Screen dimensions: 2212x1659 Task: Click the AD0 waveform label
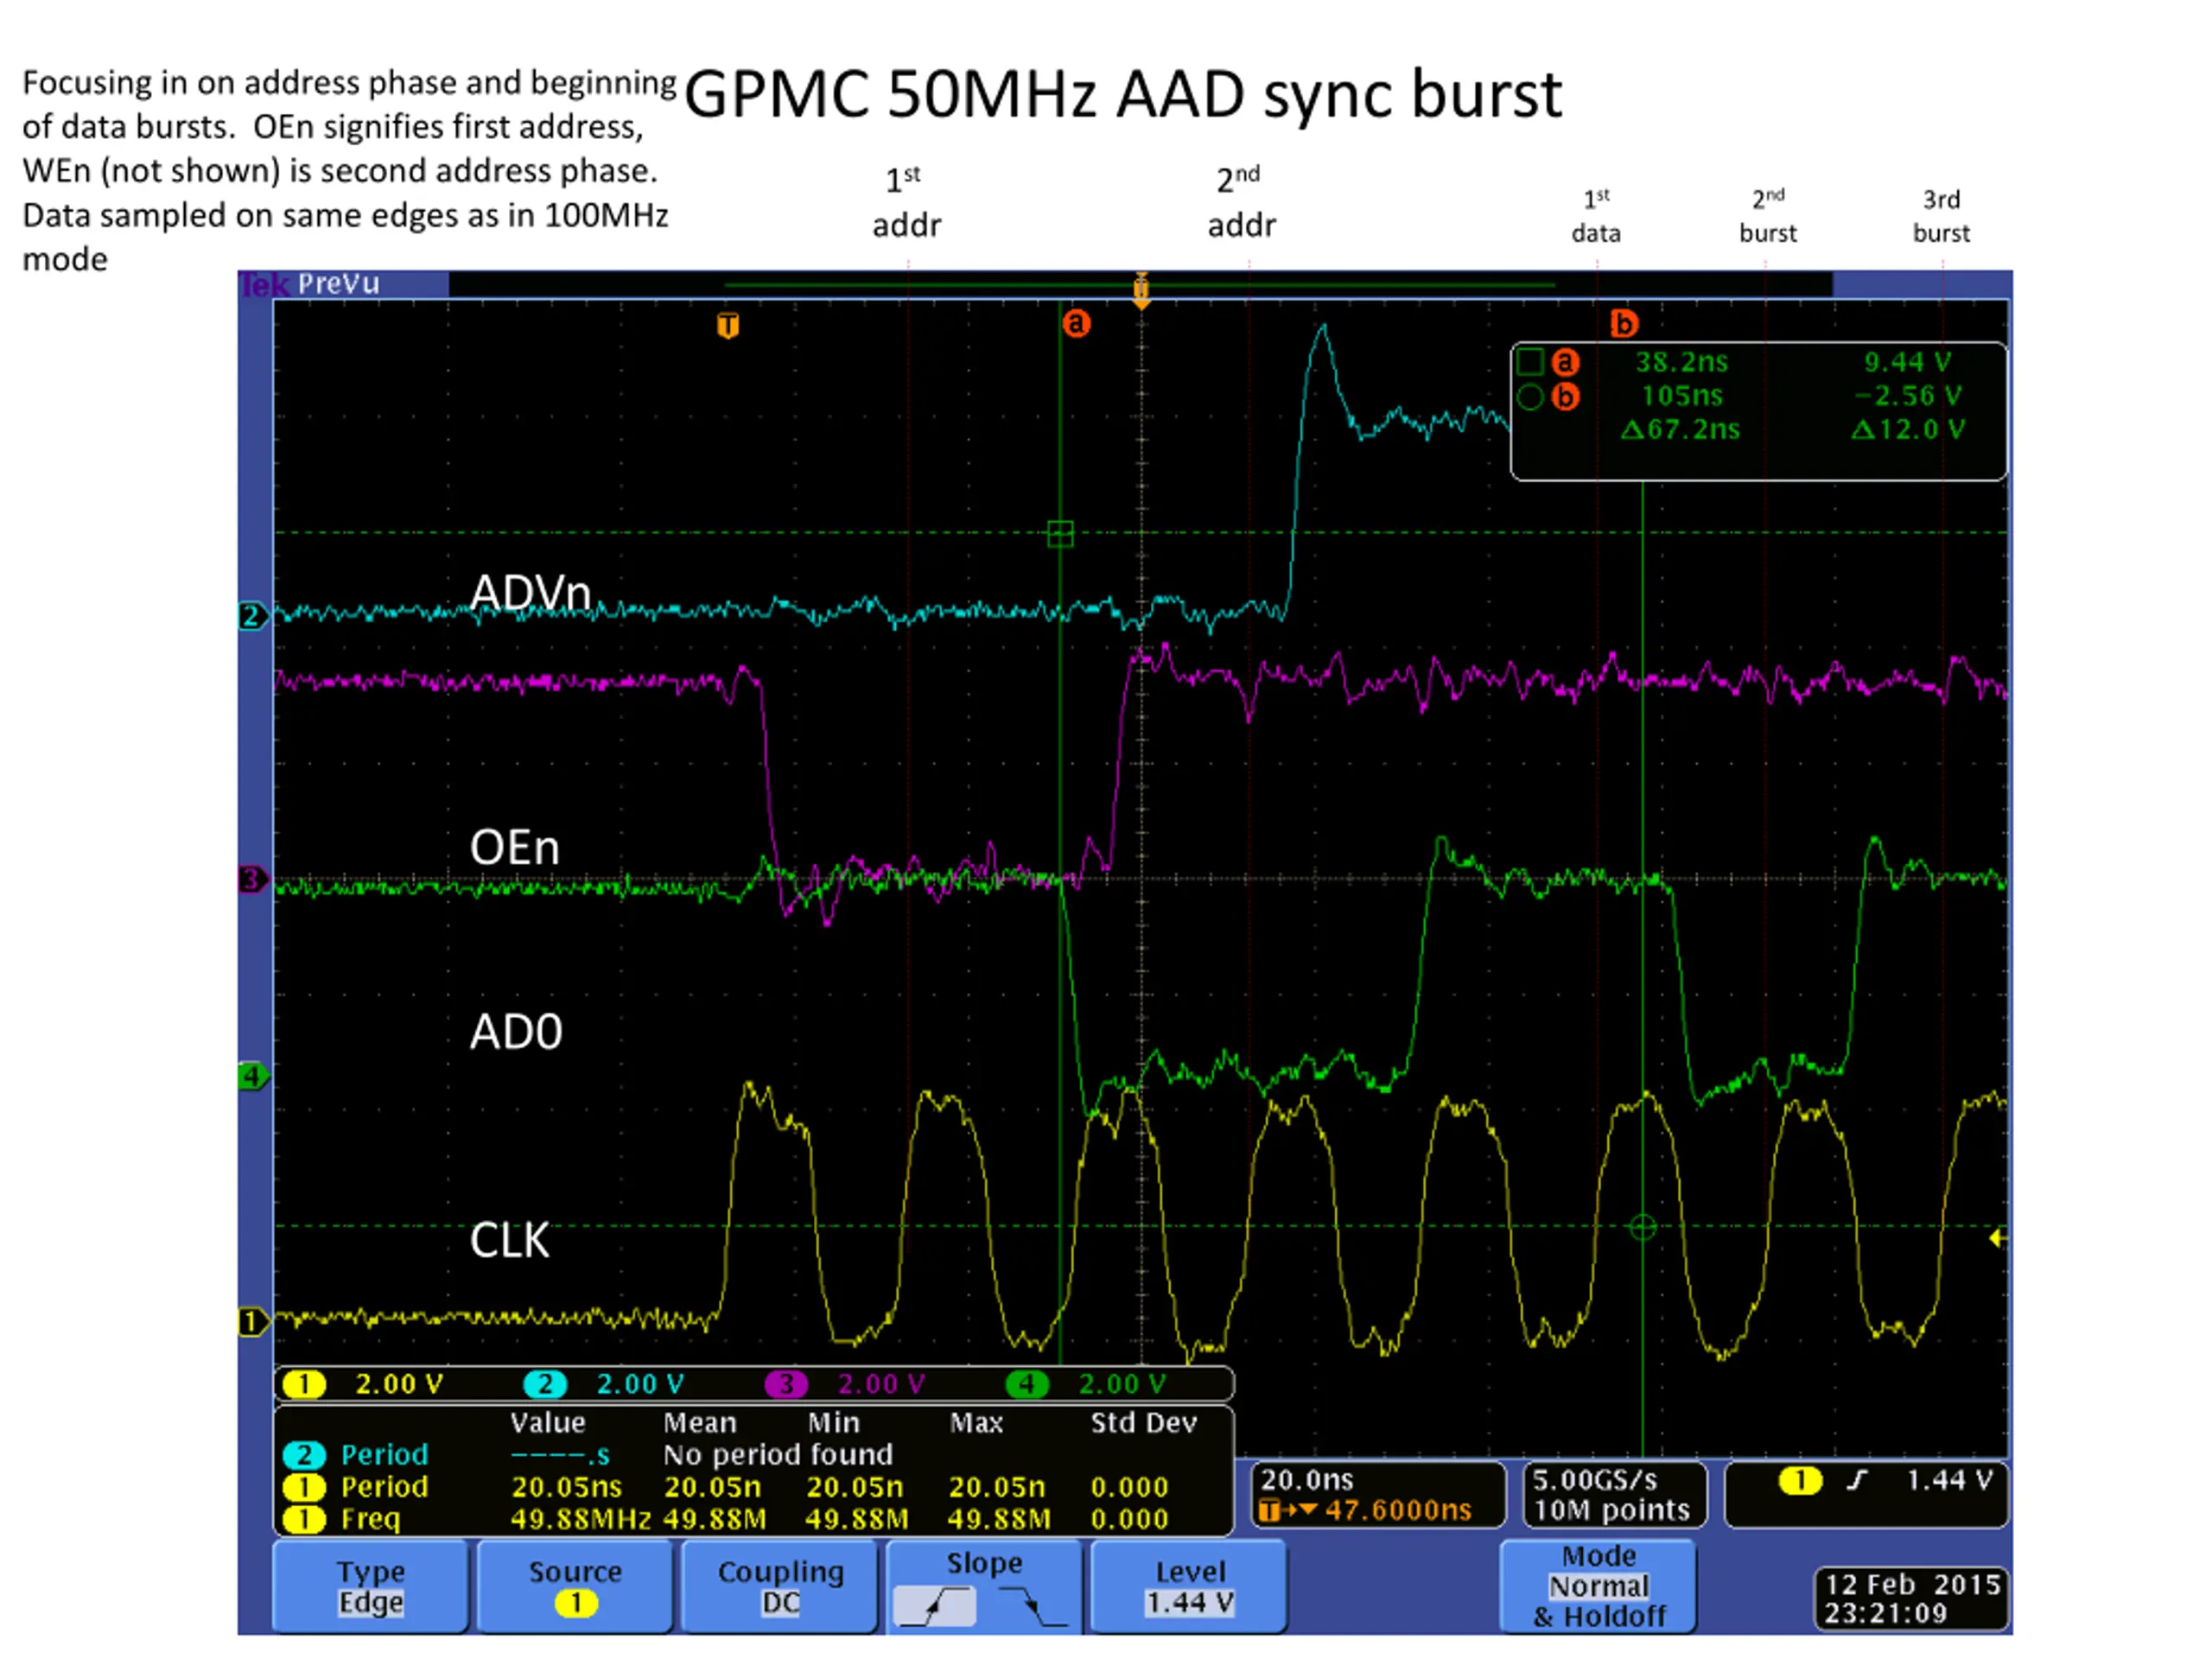[x=516, y=1032]
